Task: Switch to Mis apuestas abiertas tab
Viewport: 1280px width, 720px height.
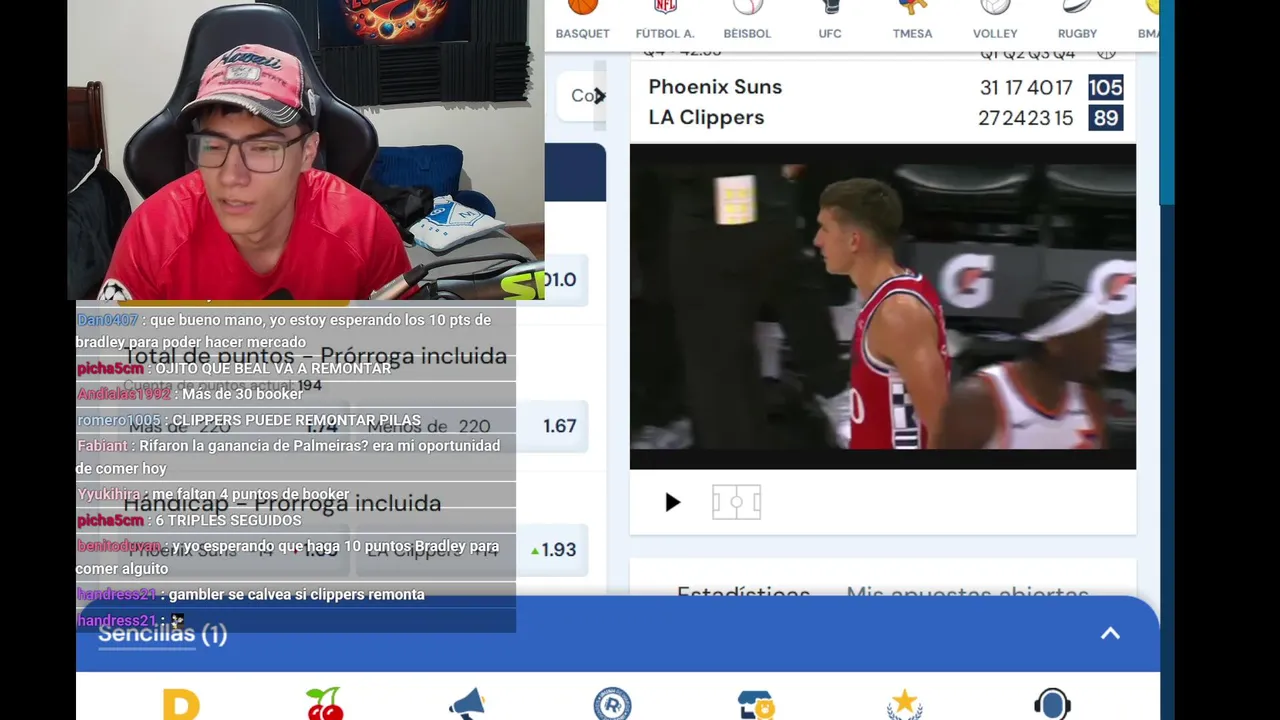Action: click(x=967, y=594)
